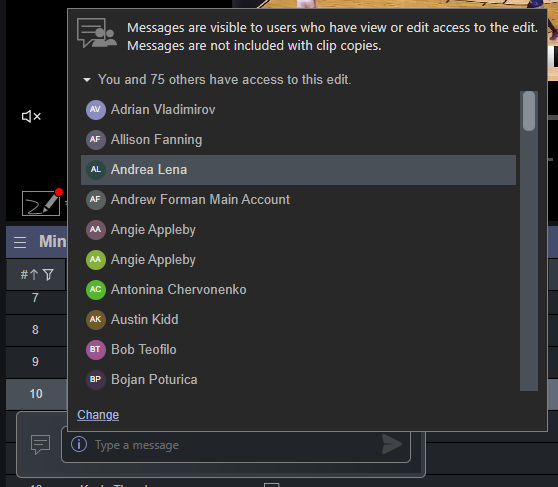Click Allison Fanning's AF avatar
This screenshot has height=487, width=558.
(95, 140)
